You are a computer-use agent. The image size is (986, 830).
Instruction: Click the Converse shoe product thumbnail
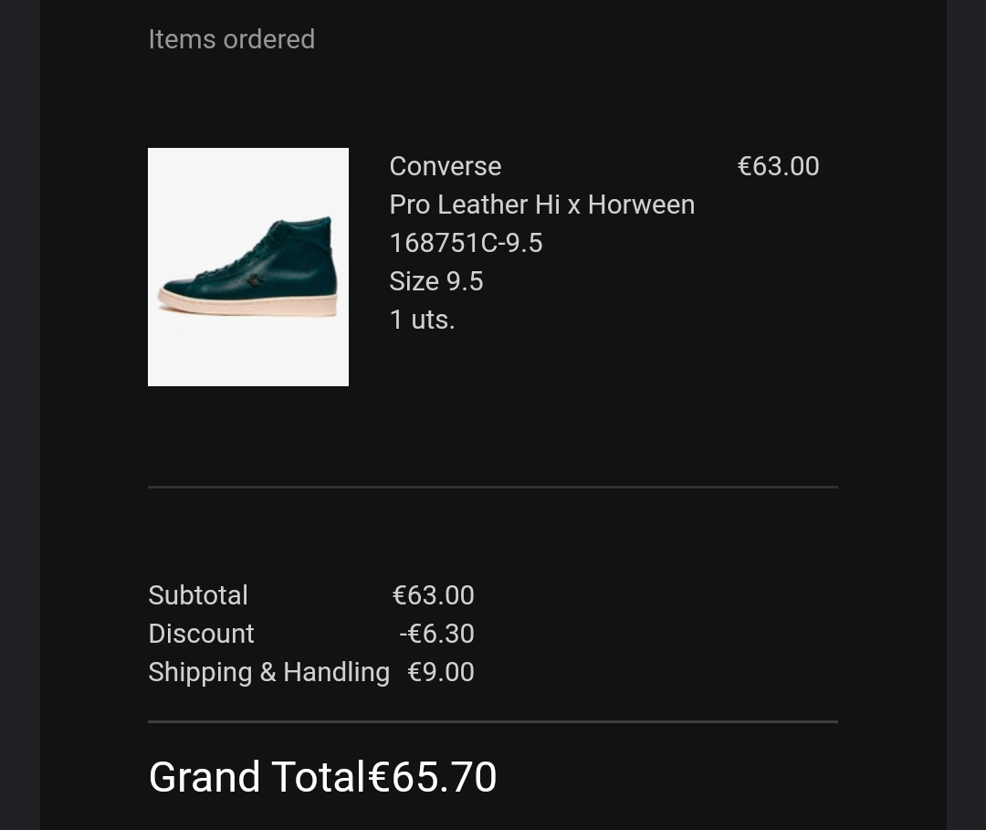pyautogui.click(x=248, y=266)
